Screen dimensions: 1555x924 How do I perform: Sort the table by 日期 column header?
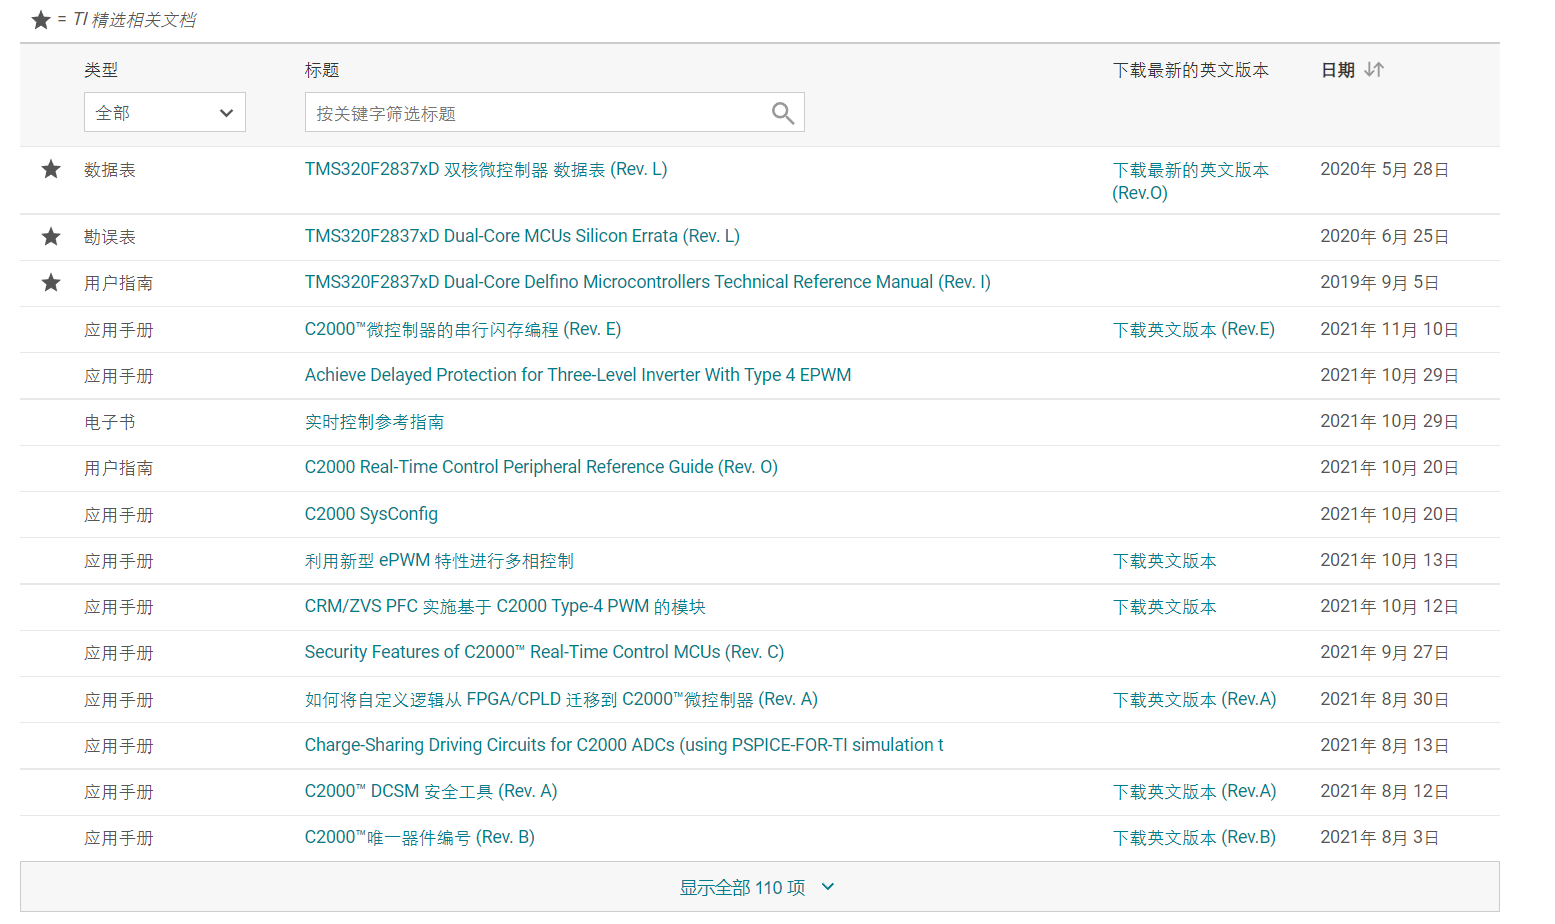click(x=1337, y=69)
